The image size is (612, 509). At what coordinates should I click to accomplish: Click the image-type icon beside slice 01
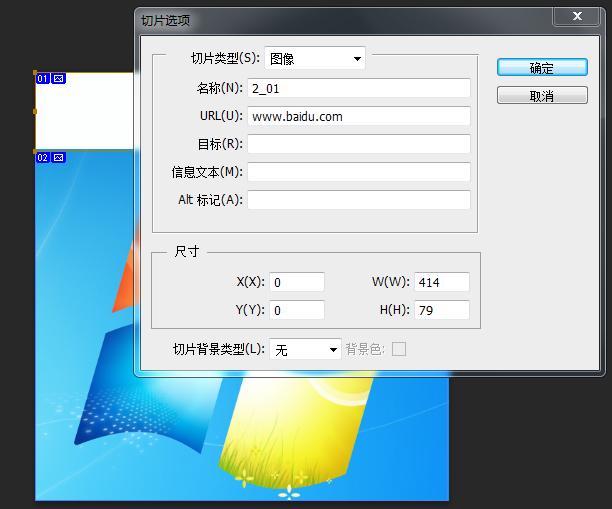pos(59,79)
